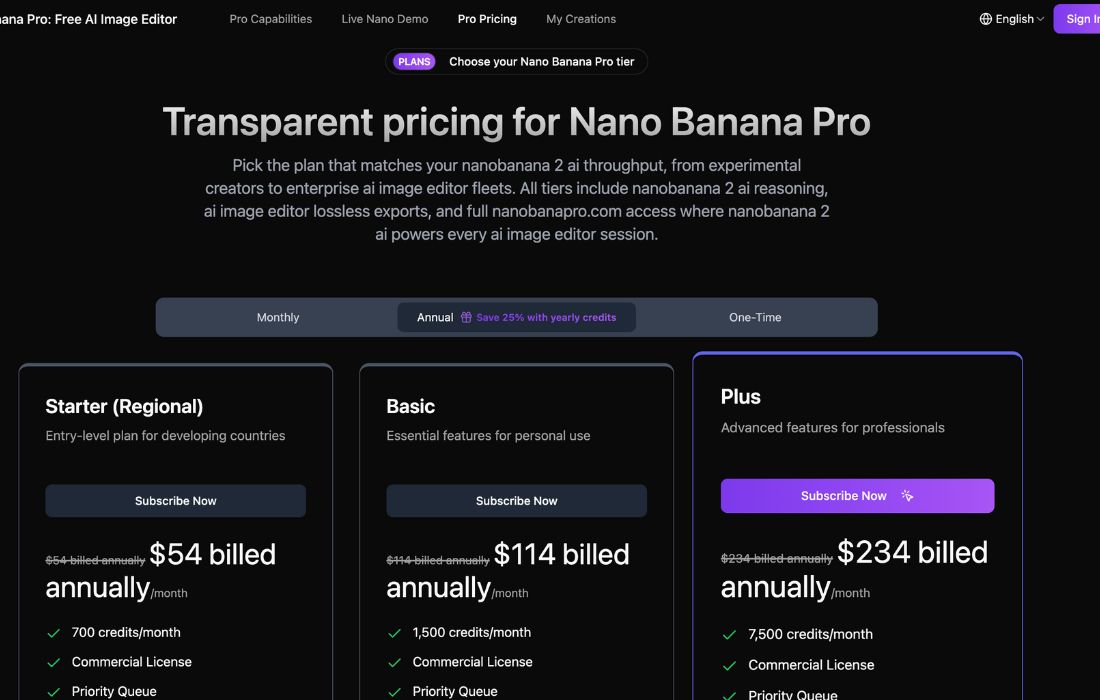Viewport: 1100px width, 700px height.
Task: Click checkmark next to Starter Commercial License
Action: tap(53, 662)
